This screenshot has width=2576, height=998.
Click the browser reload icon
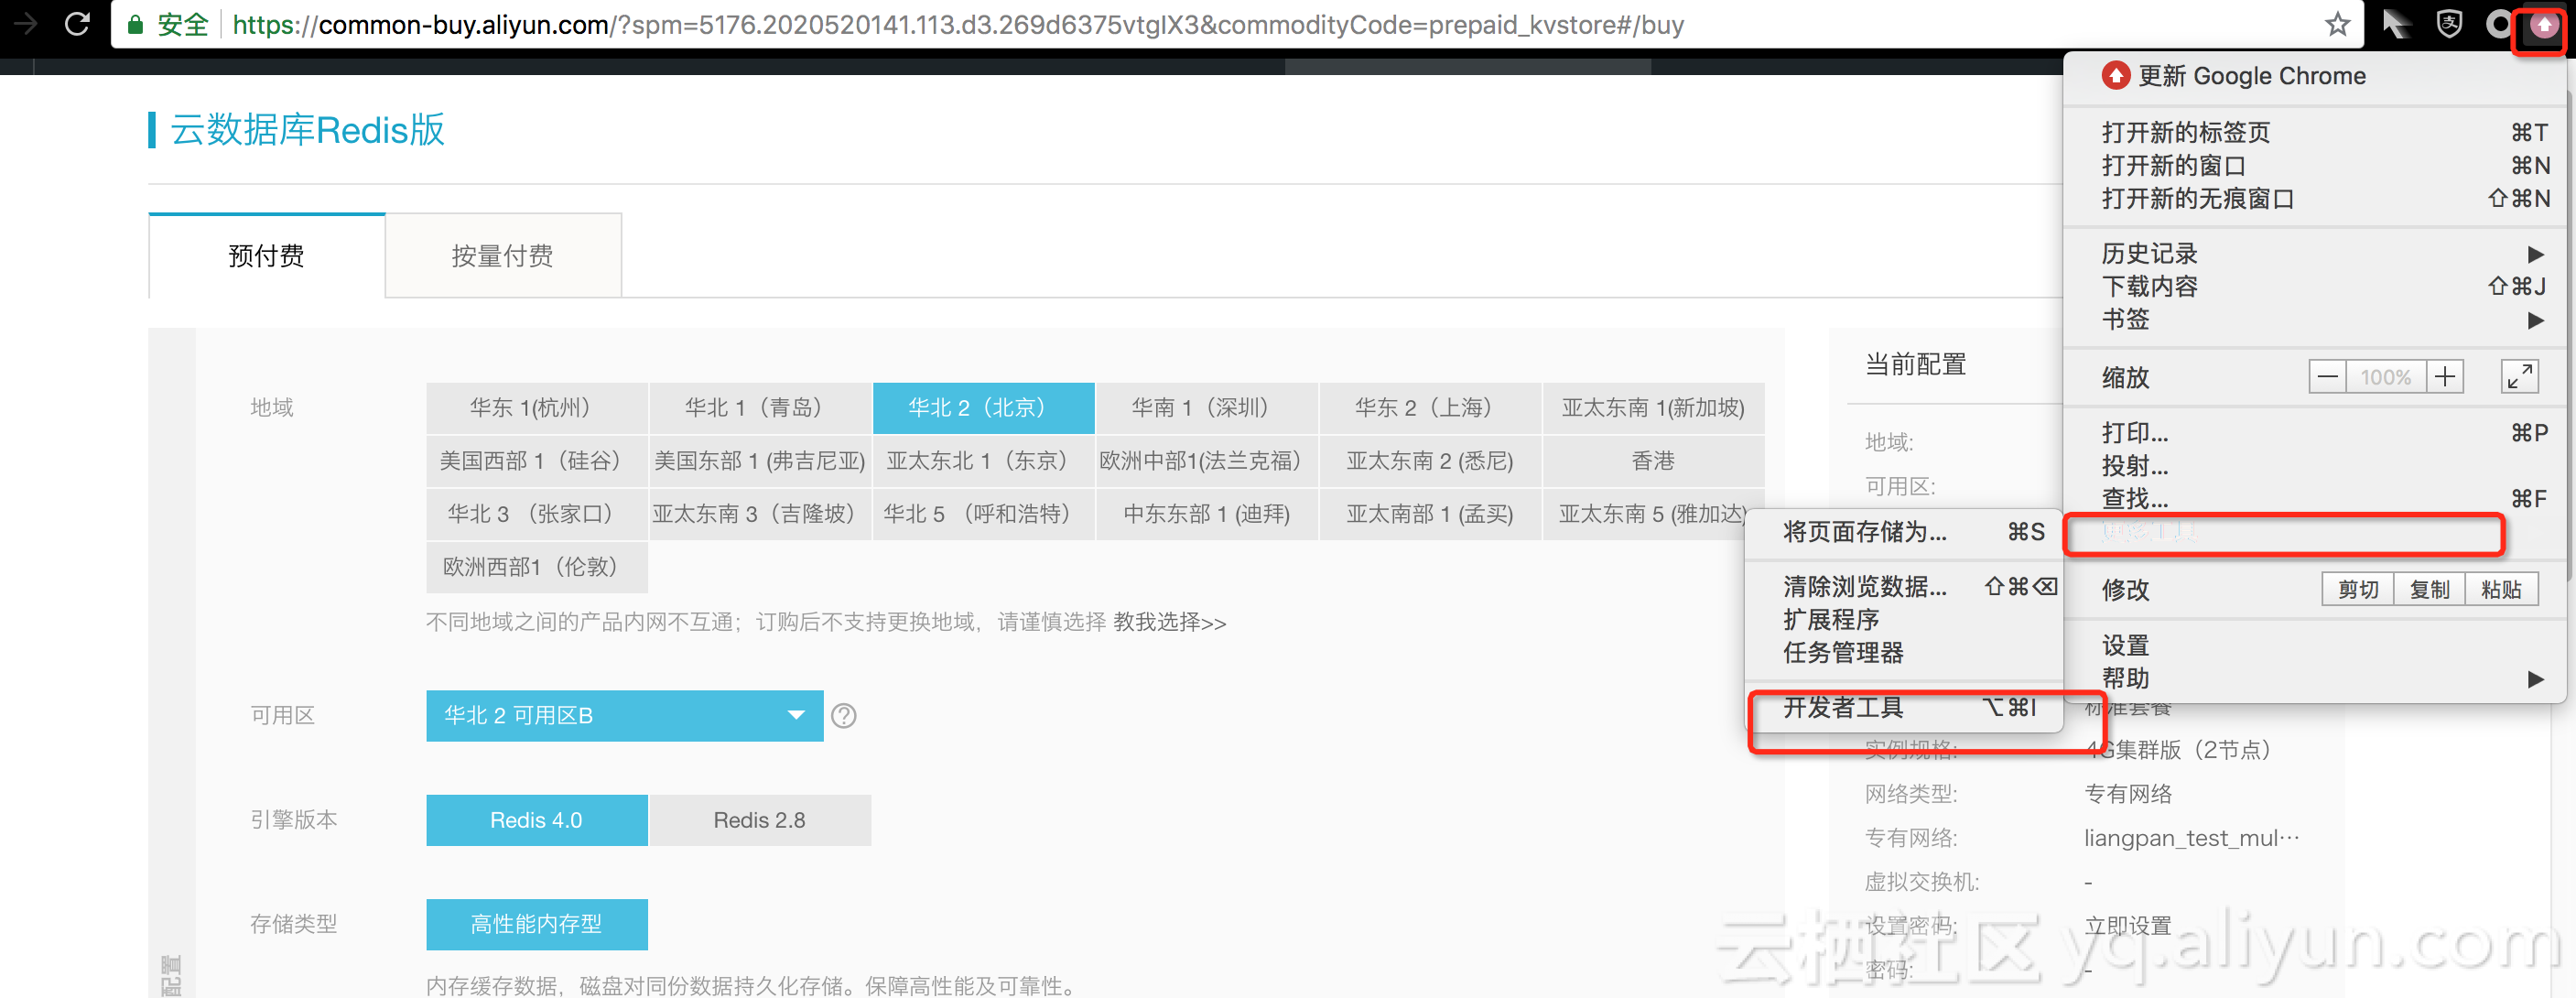coord(77,23)
